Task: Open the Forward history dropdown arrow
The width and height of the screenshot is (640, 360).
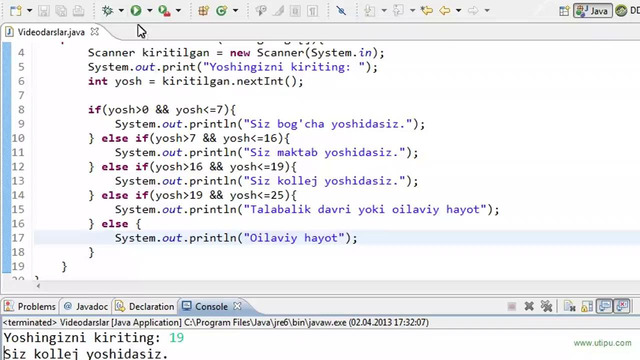Action: 487,11
